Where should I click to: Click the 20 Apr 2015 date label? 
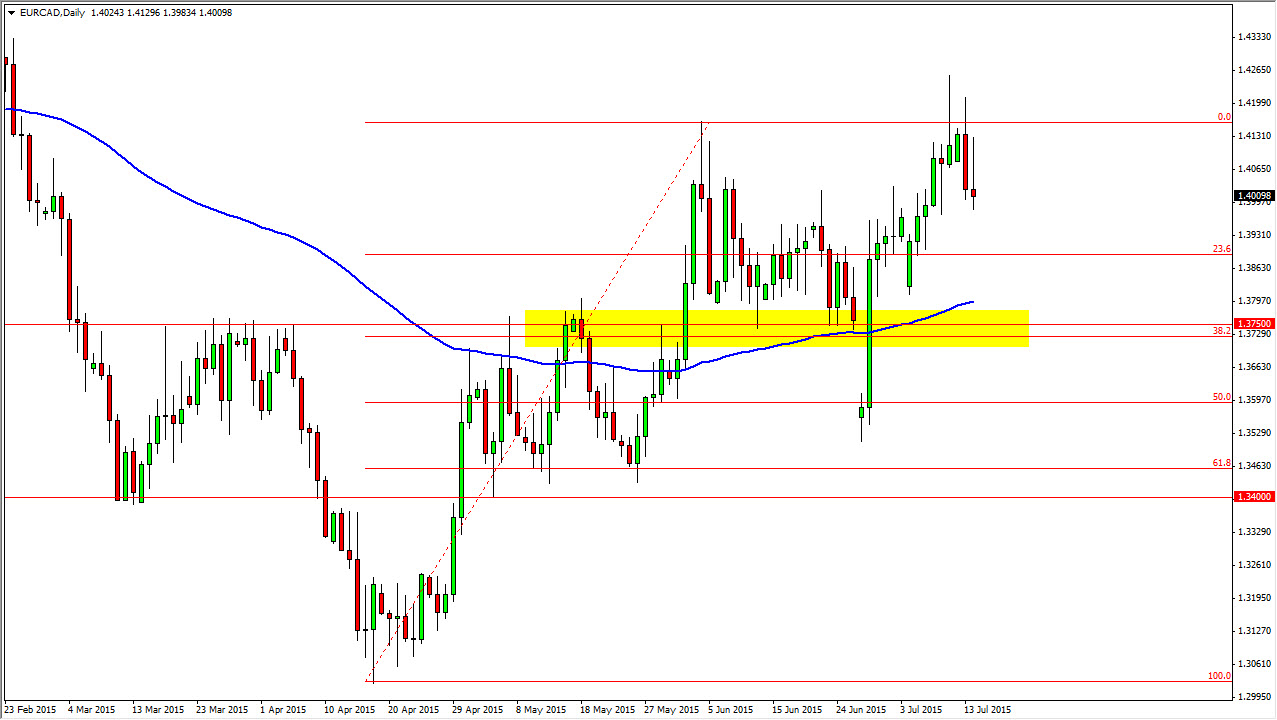(x=415, y=710)
